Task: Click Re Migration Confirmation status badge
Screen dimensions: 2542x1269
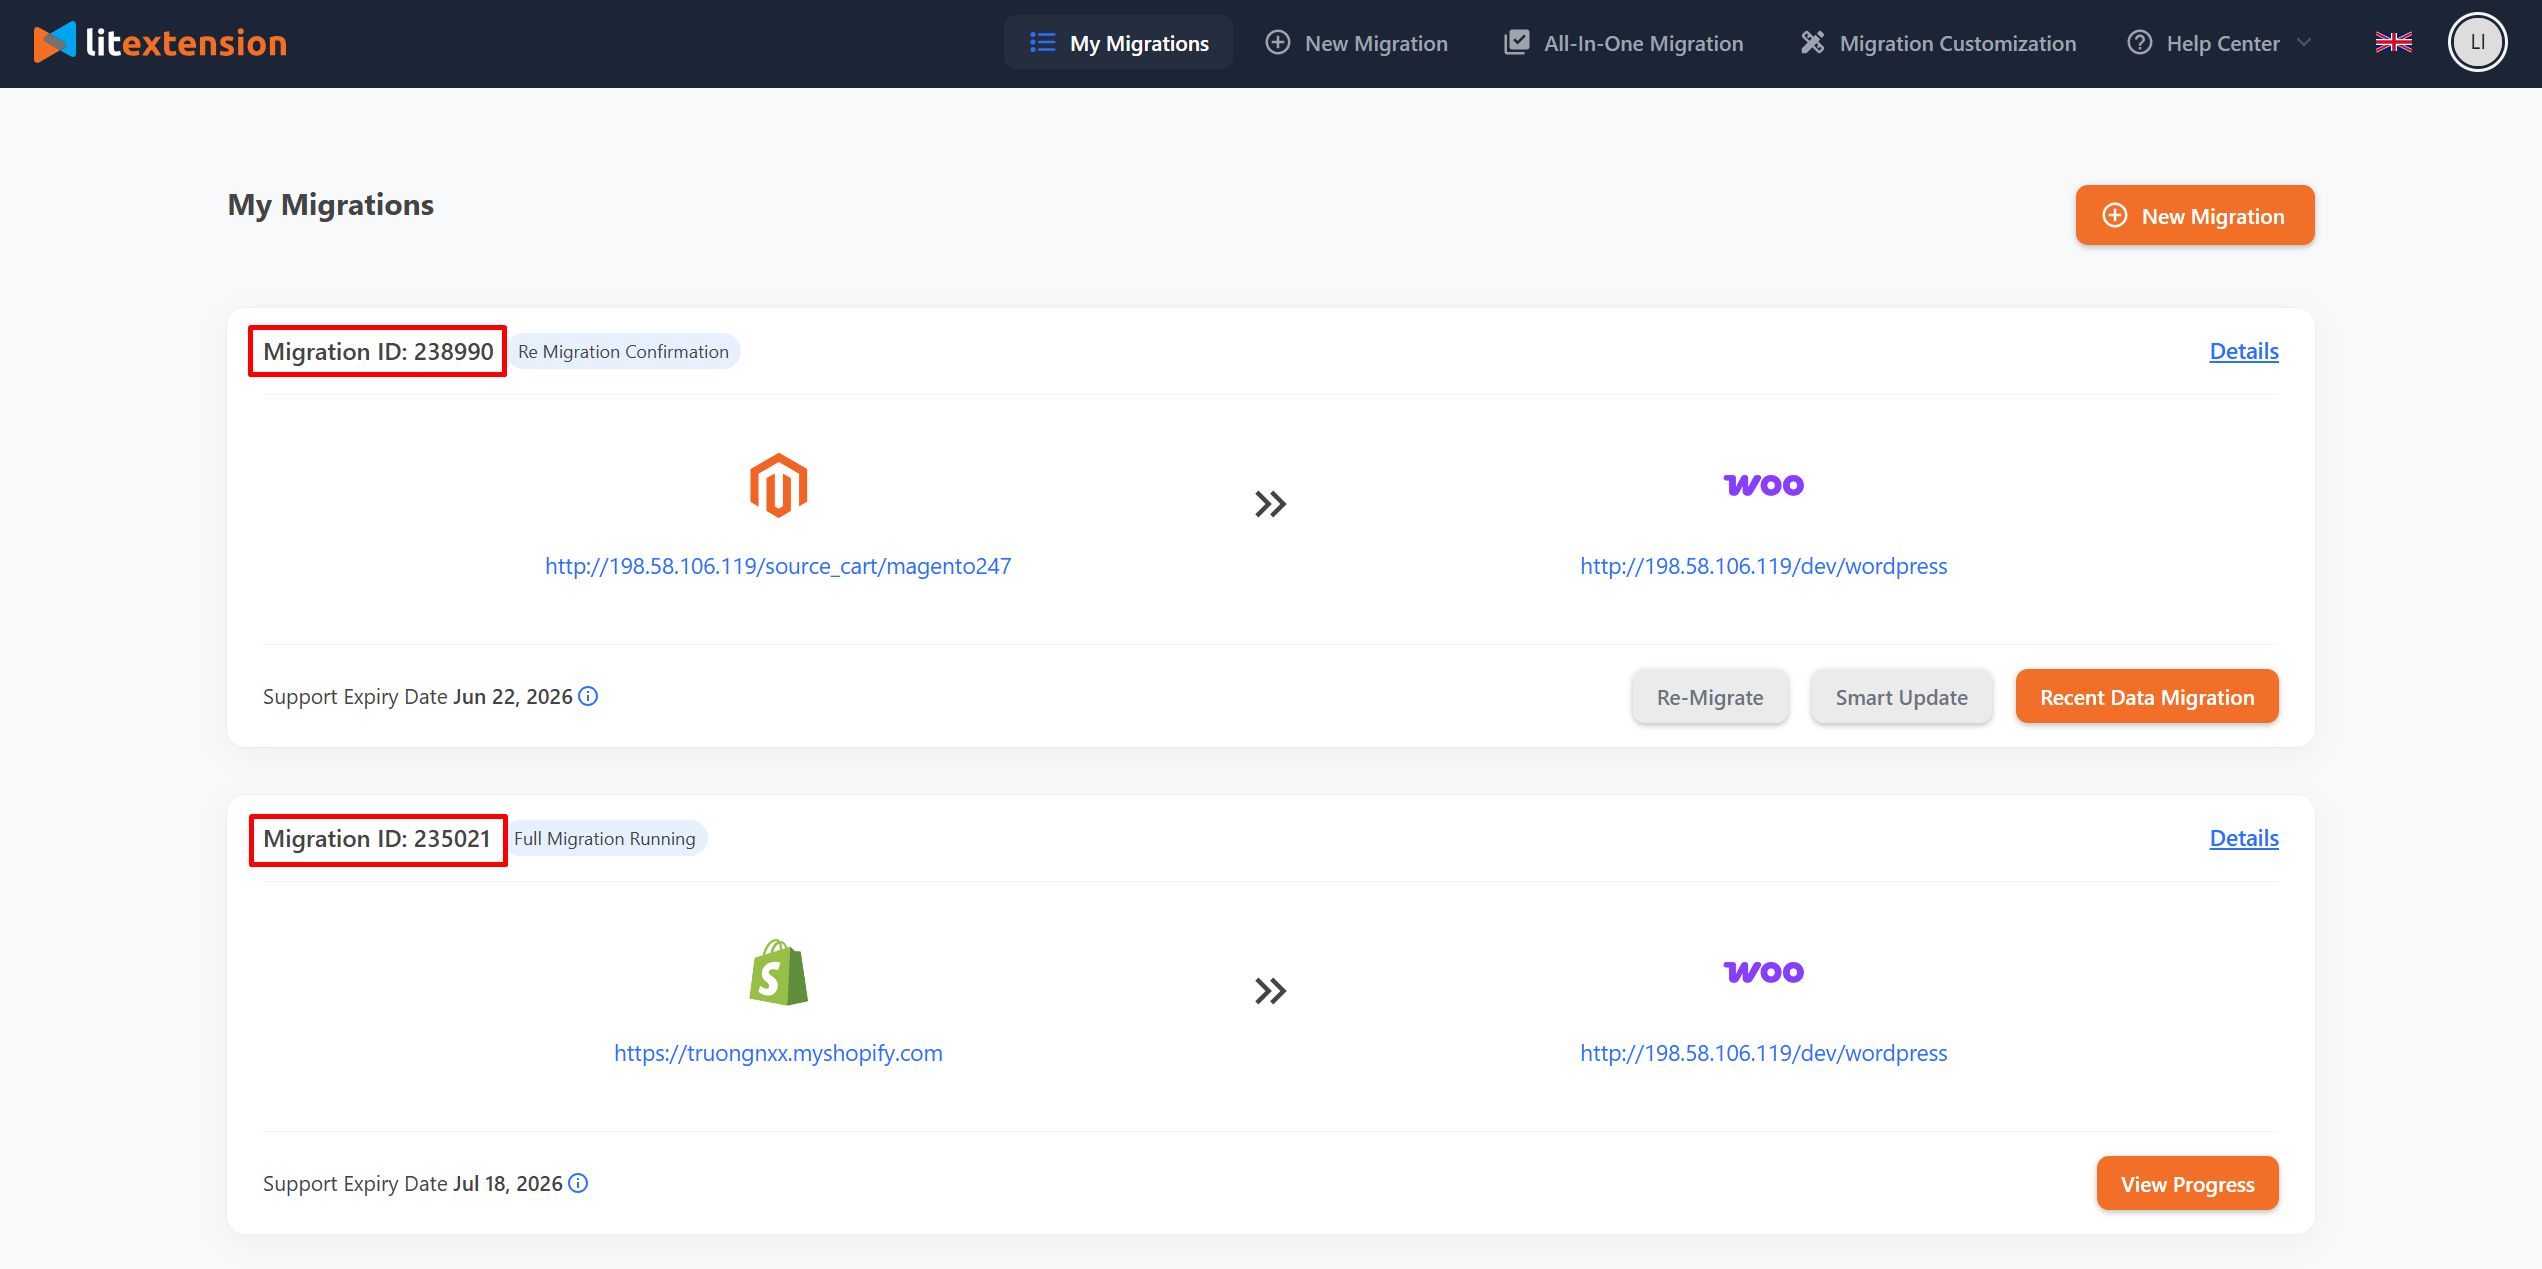Action: pos(623,351)
